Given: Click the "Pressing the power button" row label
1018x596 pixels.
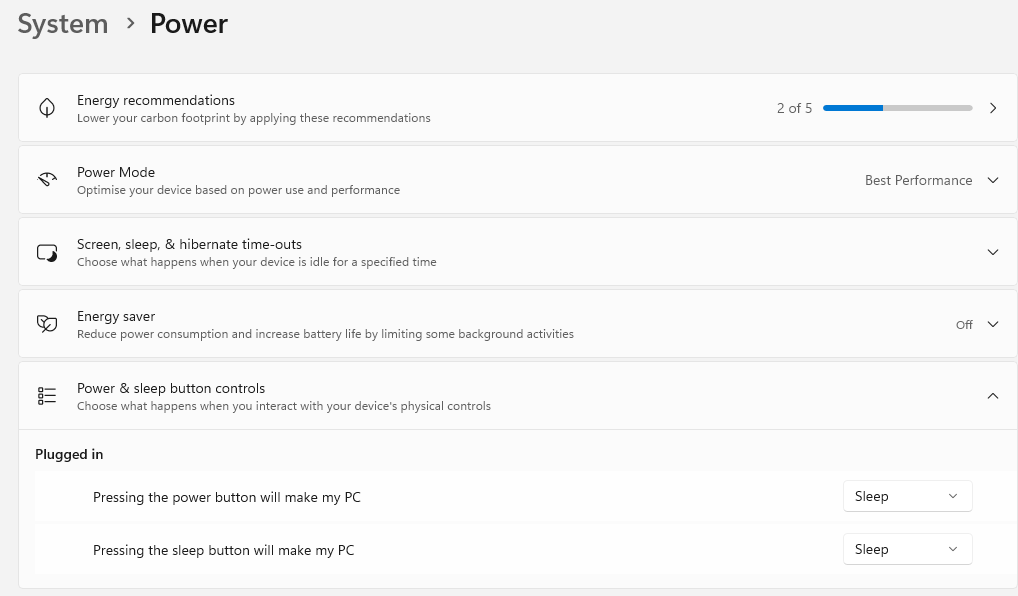Looking at the screenshot, I should 227,497.
